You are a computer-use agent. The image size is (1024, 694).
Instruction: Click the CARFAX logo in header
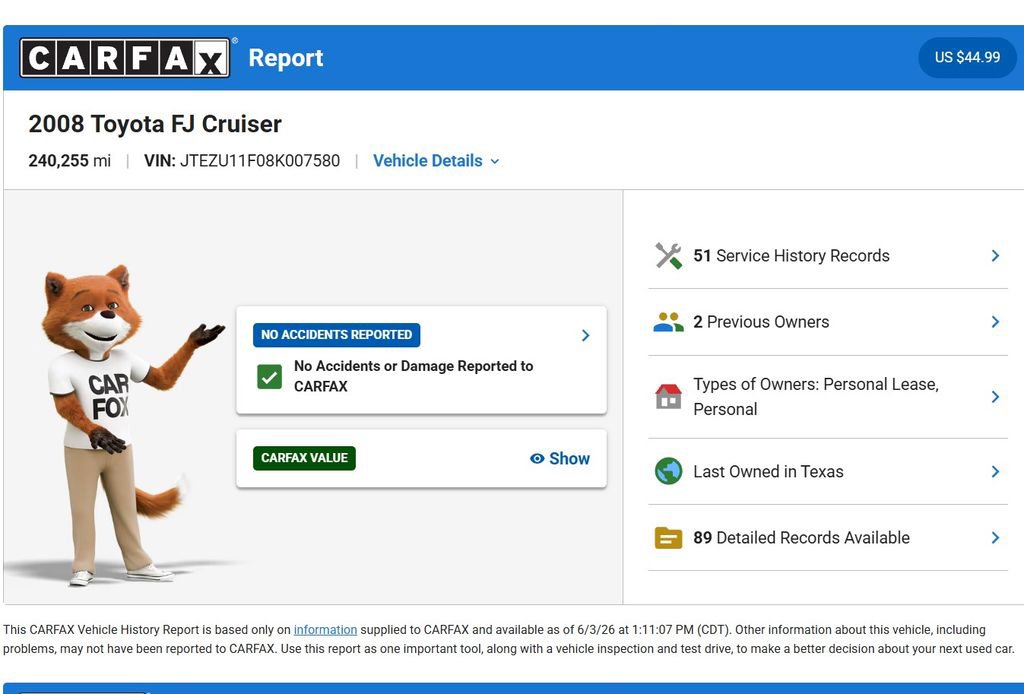[x=125, y=57]
